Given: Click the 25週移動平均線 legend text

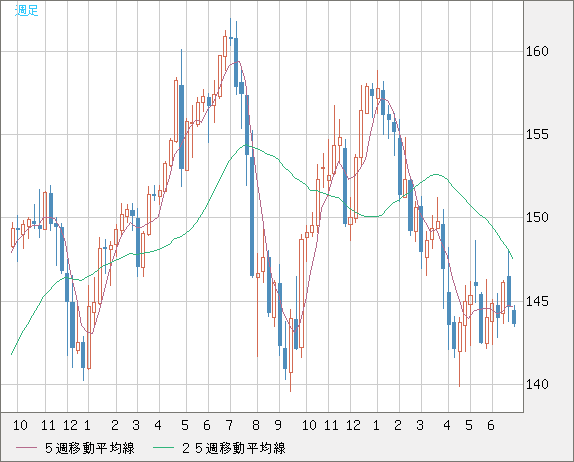Looking at the screenshot, I should (x=234, y=448).
